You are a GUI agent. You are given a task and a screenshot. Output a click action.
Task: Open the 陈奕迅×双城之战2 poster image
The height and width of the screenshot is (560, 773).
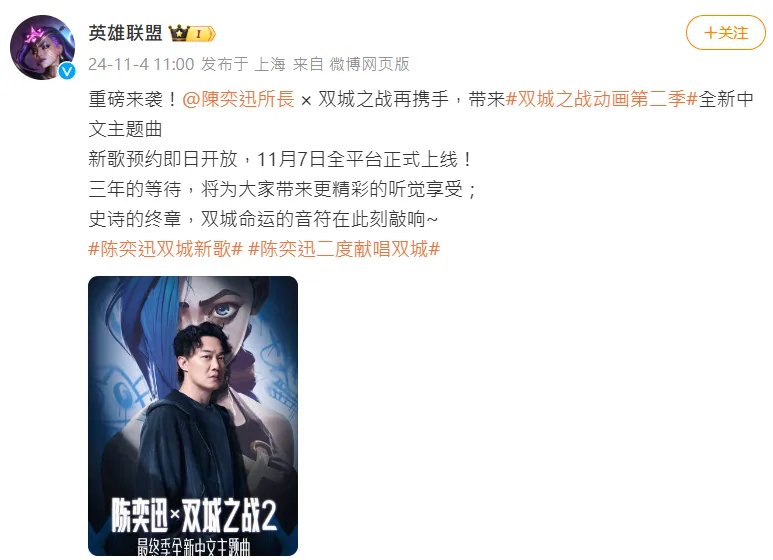(x=193, y=416)
